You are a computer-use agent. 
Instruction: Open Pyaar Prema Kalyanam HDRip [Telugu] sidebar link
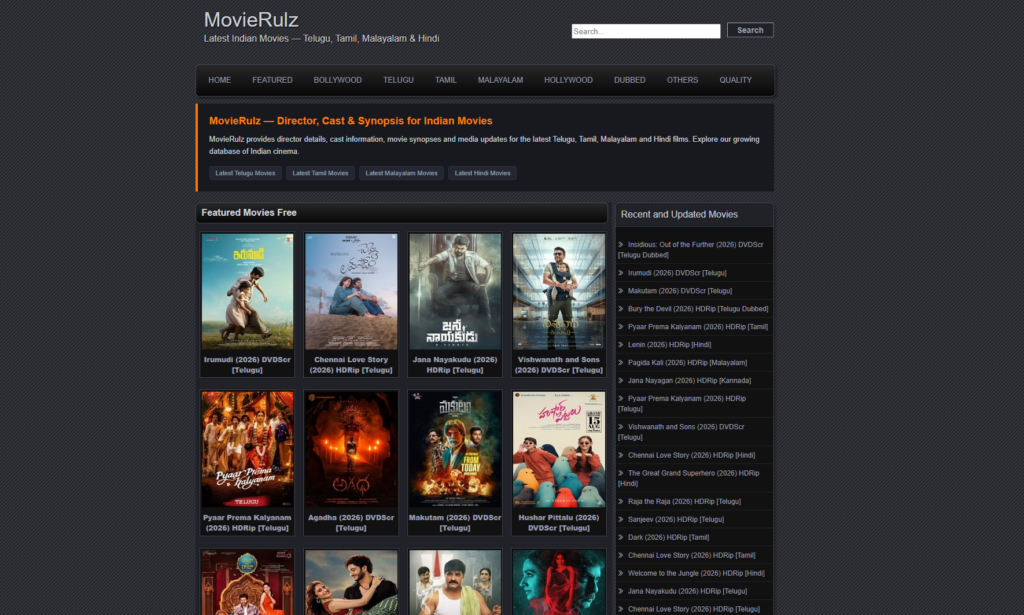(x=682, y=403)
